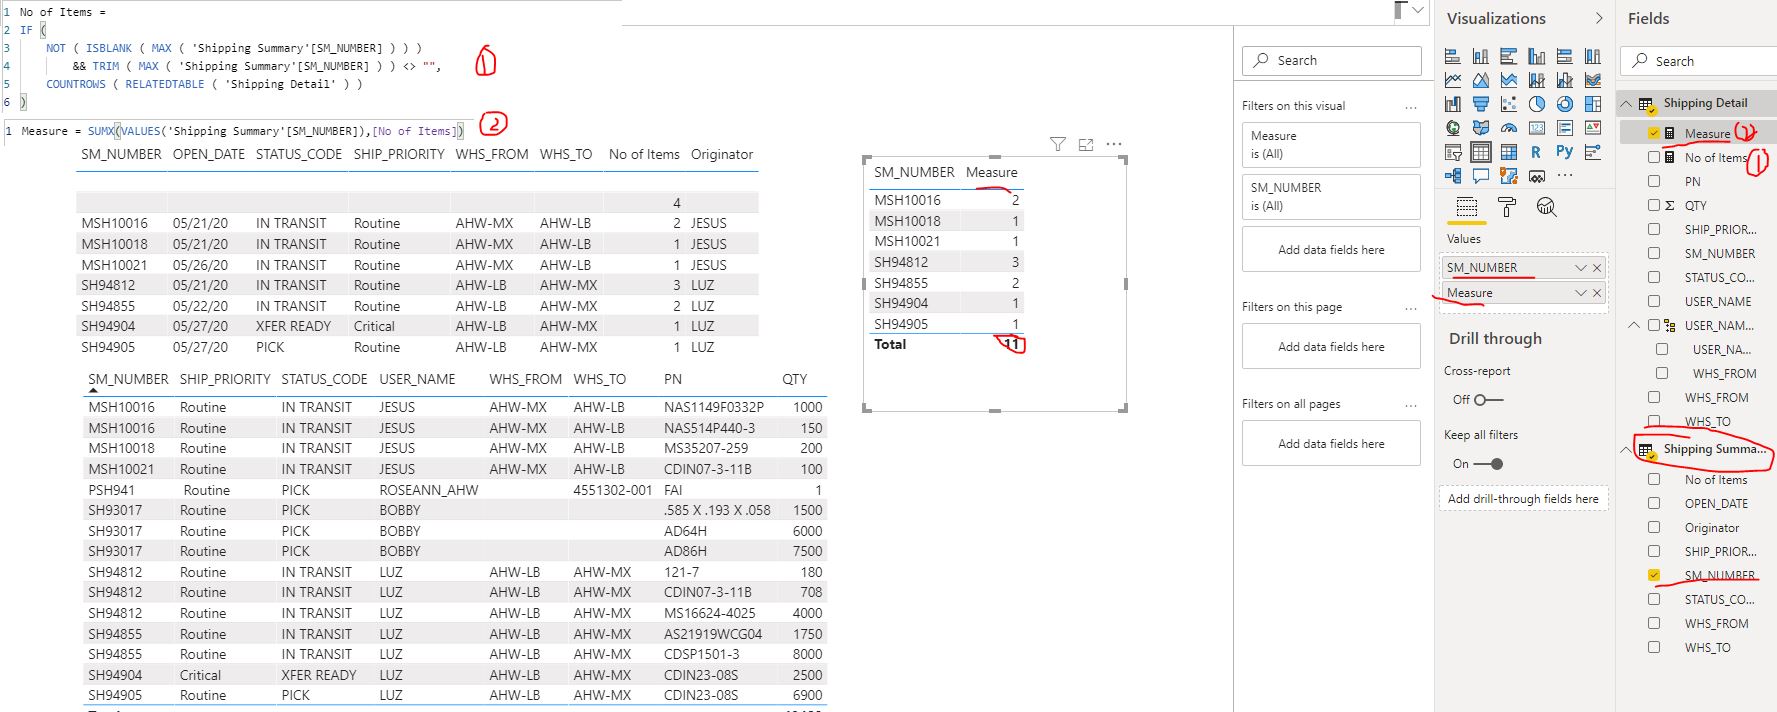Select the area chart visual

click(1481, 80)
